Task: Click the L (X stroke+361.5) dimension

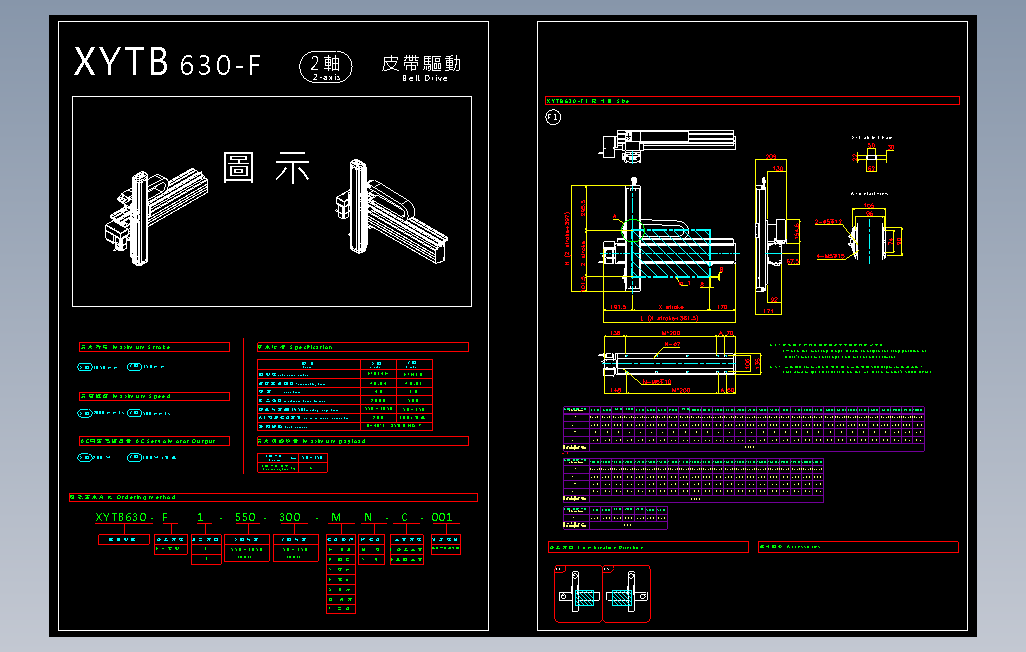Action: coord(669,318)
